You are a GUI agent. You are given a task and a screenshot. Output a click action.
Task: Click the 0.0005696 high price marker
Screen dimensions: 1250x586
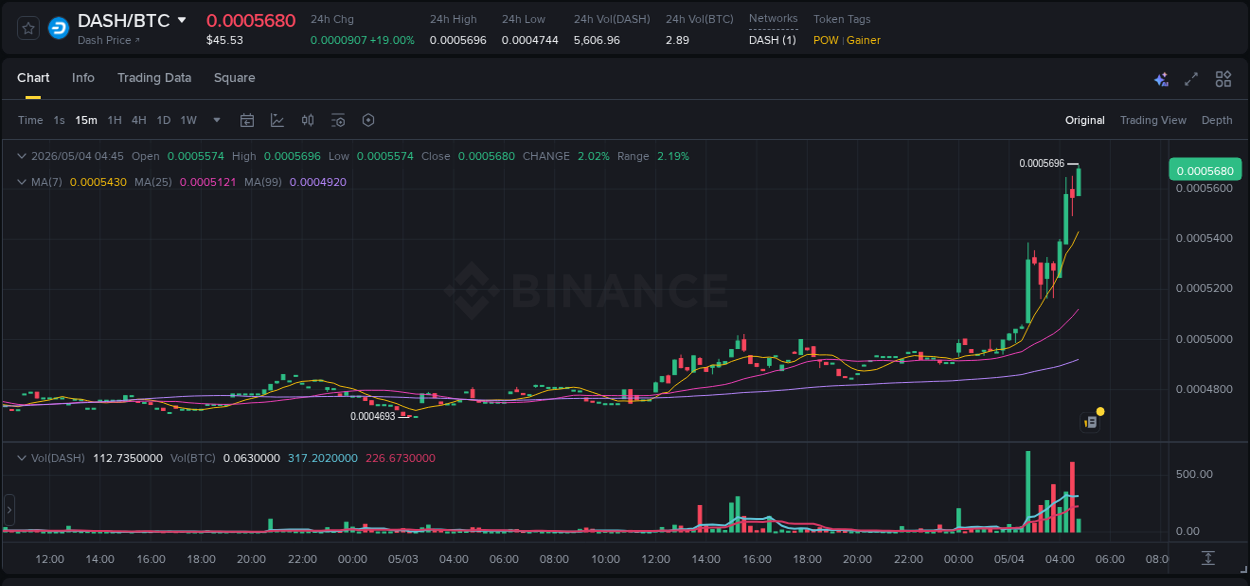pyautogui.click(x=1041, y=163)
